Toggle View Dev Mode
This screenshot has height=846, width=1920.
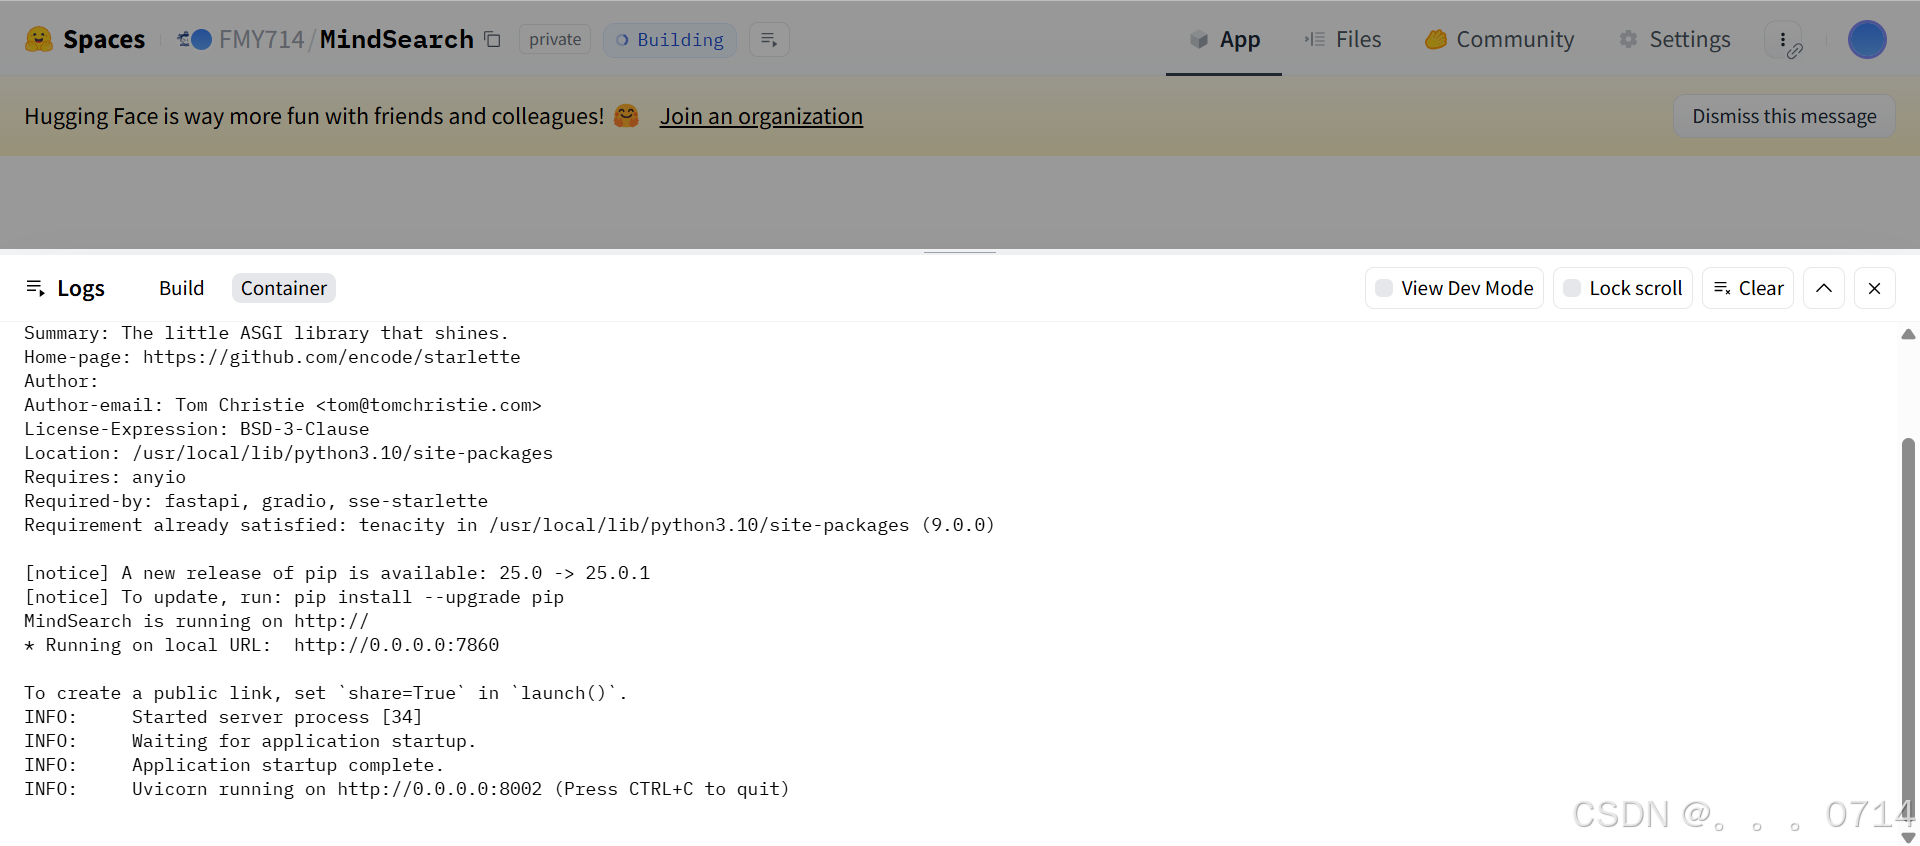point(1454,288)
